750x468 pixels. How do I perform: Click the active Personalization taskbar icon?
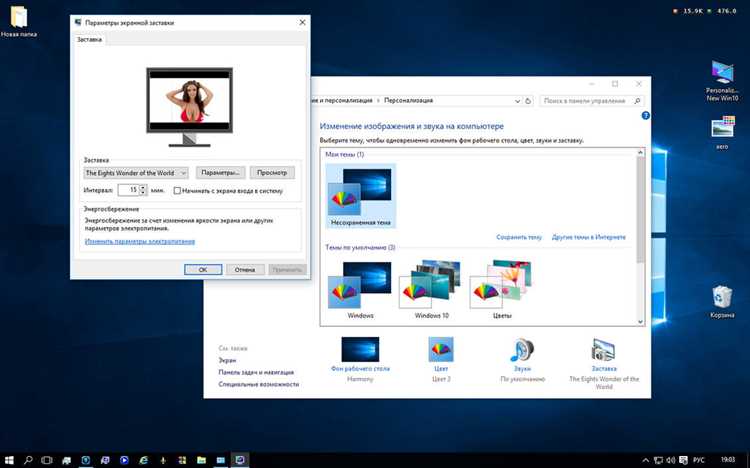point(240,460)
